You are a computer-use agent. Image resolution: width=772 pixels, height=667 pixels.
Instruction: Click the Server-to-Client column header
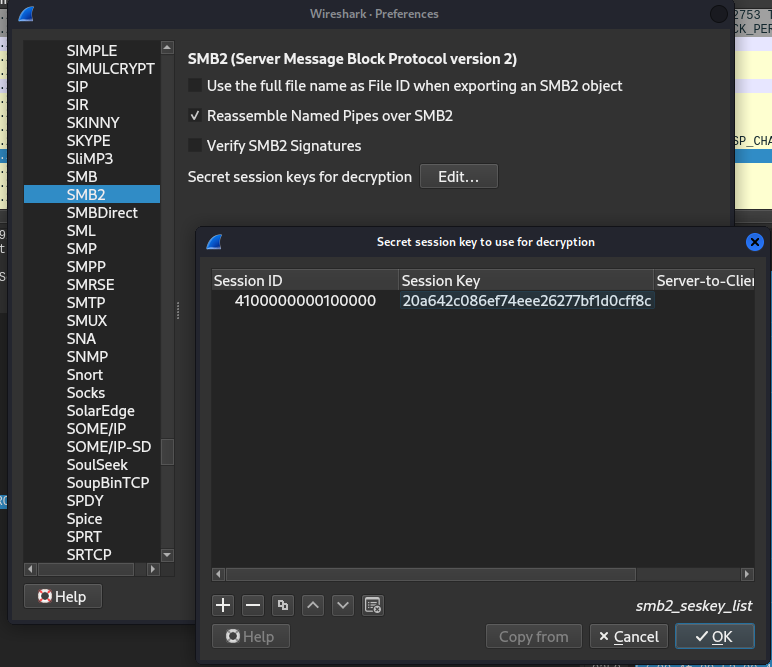[704, 281]
